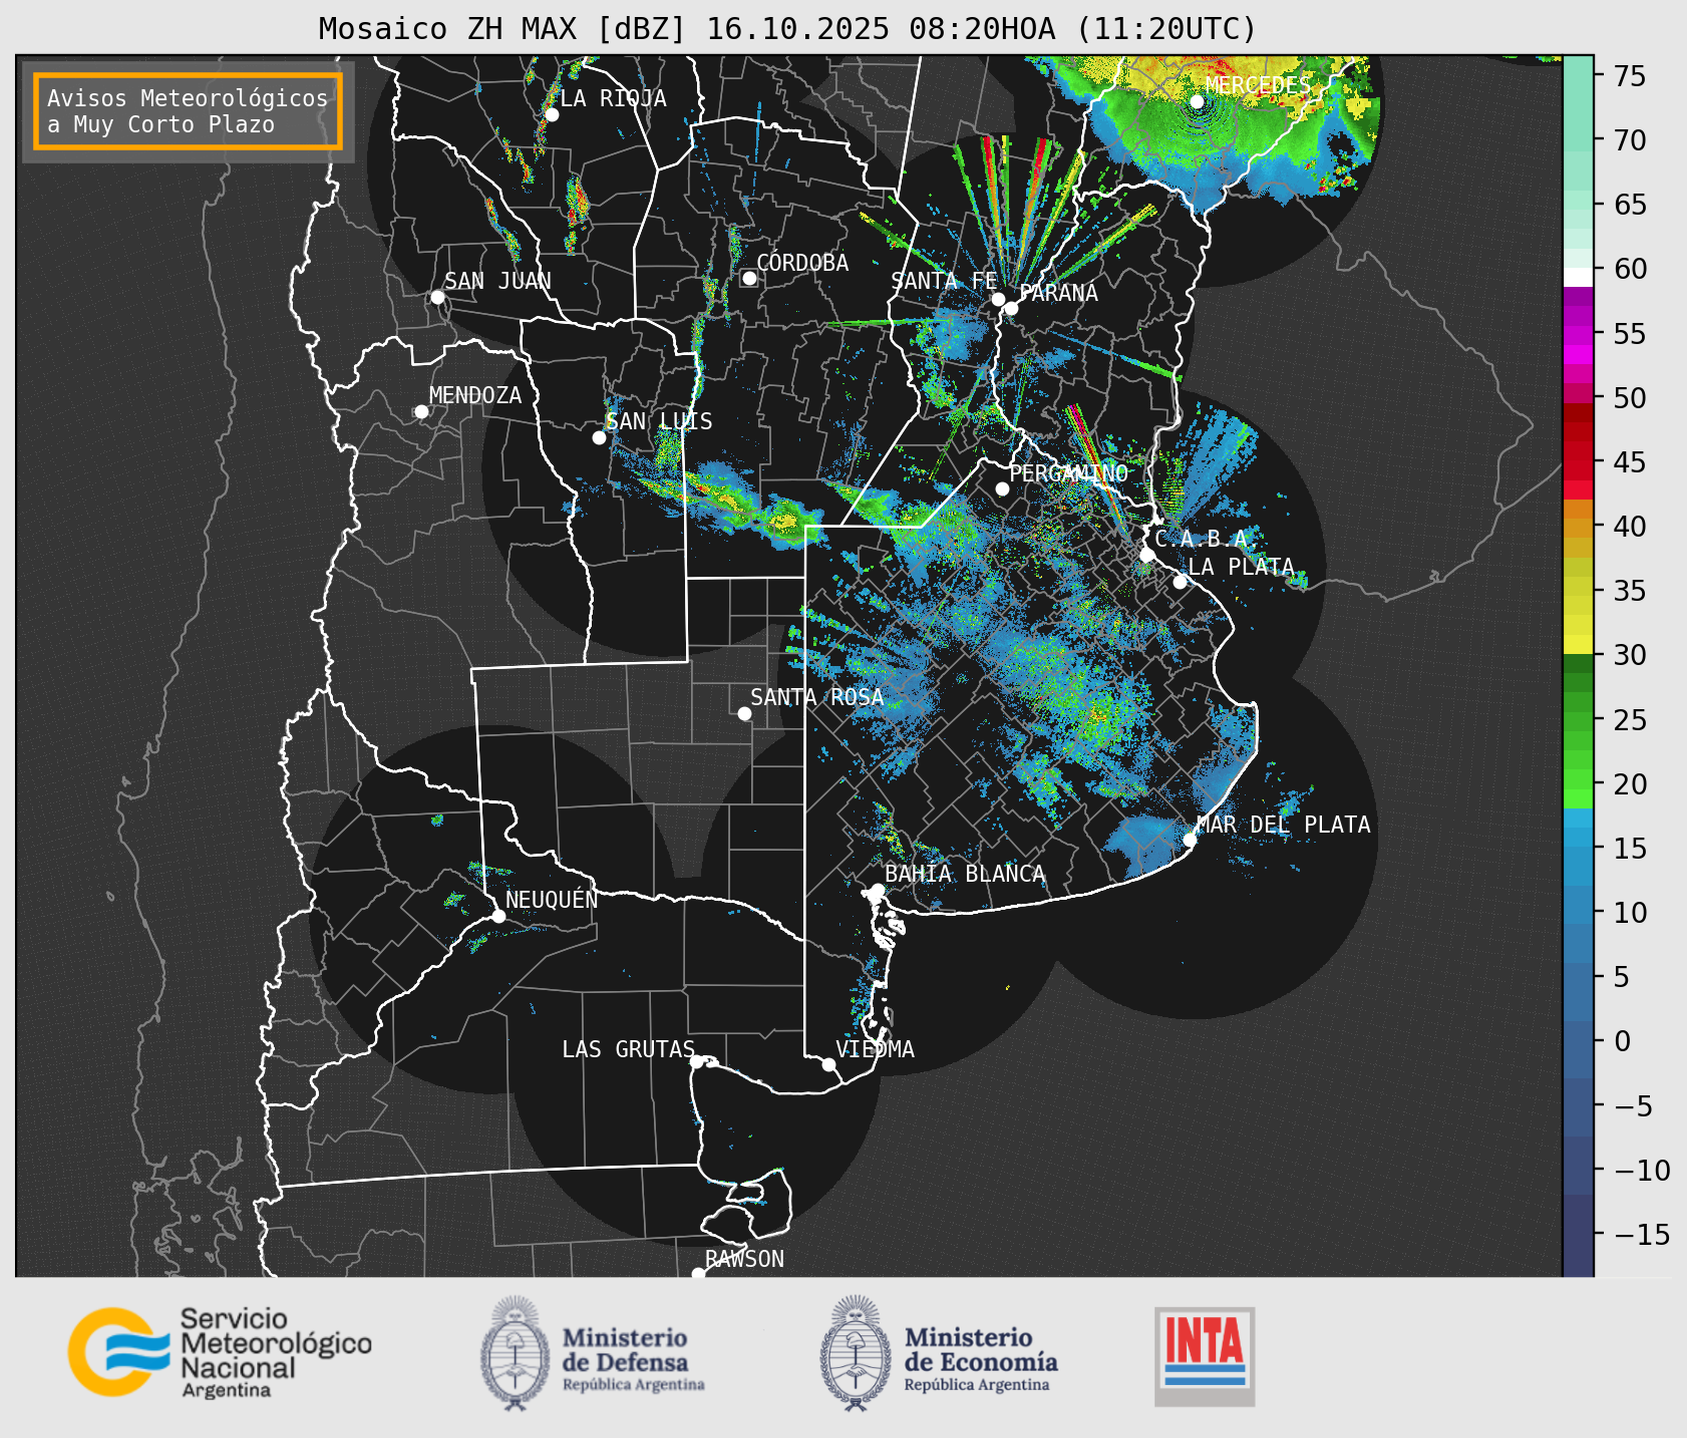Click the Ministerio de Economía emblem
The image size is (1687, 1438).
(x=855, y=1353)
